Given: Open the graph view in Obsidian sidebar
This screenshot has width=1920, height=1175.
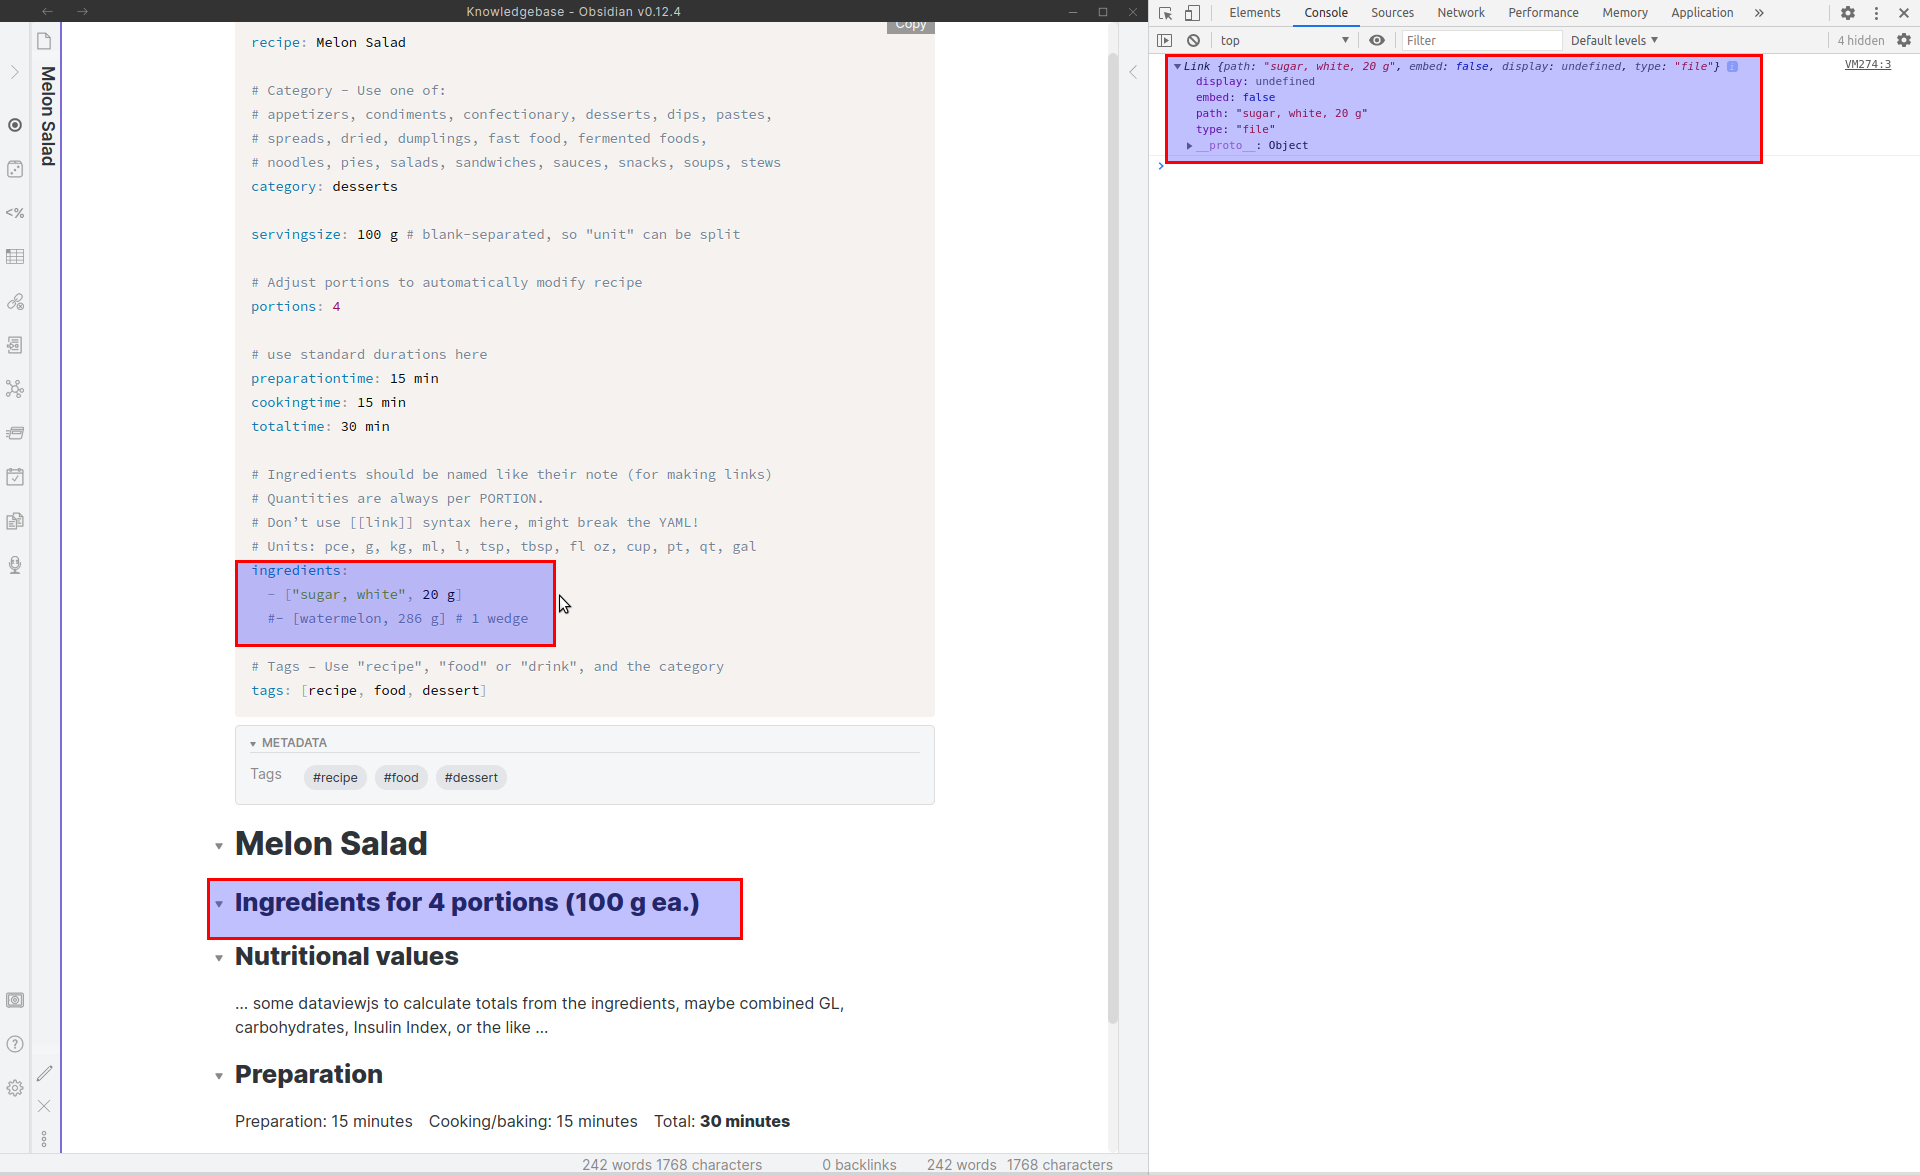Looking at the screenshot, I should pos(15,389).
